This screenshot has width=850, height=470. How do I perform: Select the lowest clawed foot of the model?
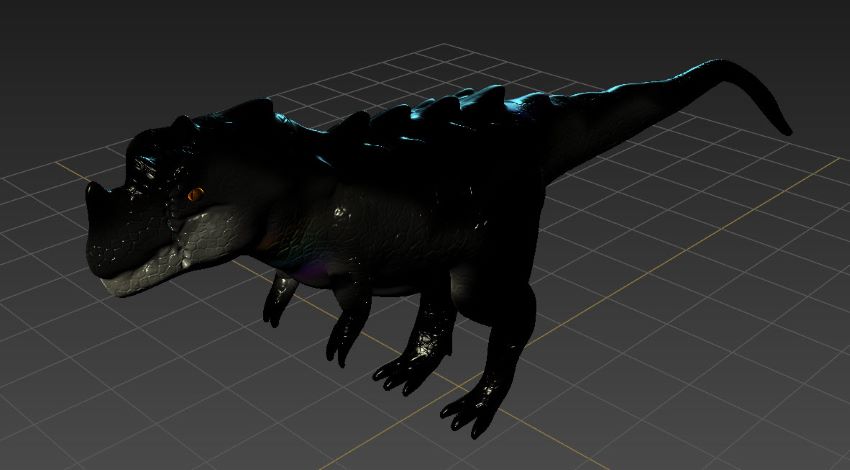pyautogui.click(x=470, y=410)
